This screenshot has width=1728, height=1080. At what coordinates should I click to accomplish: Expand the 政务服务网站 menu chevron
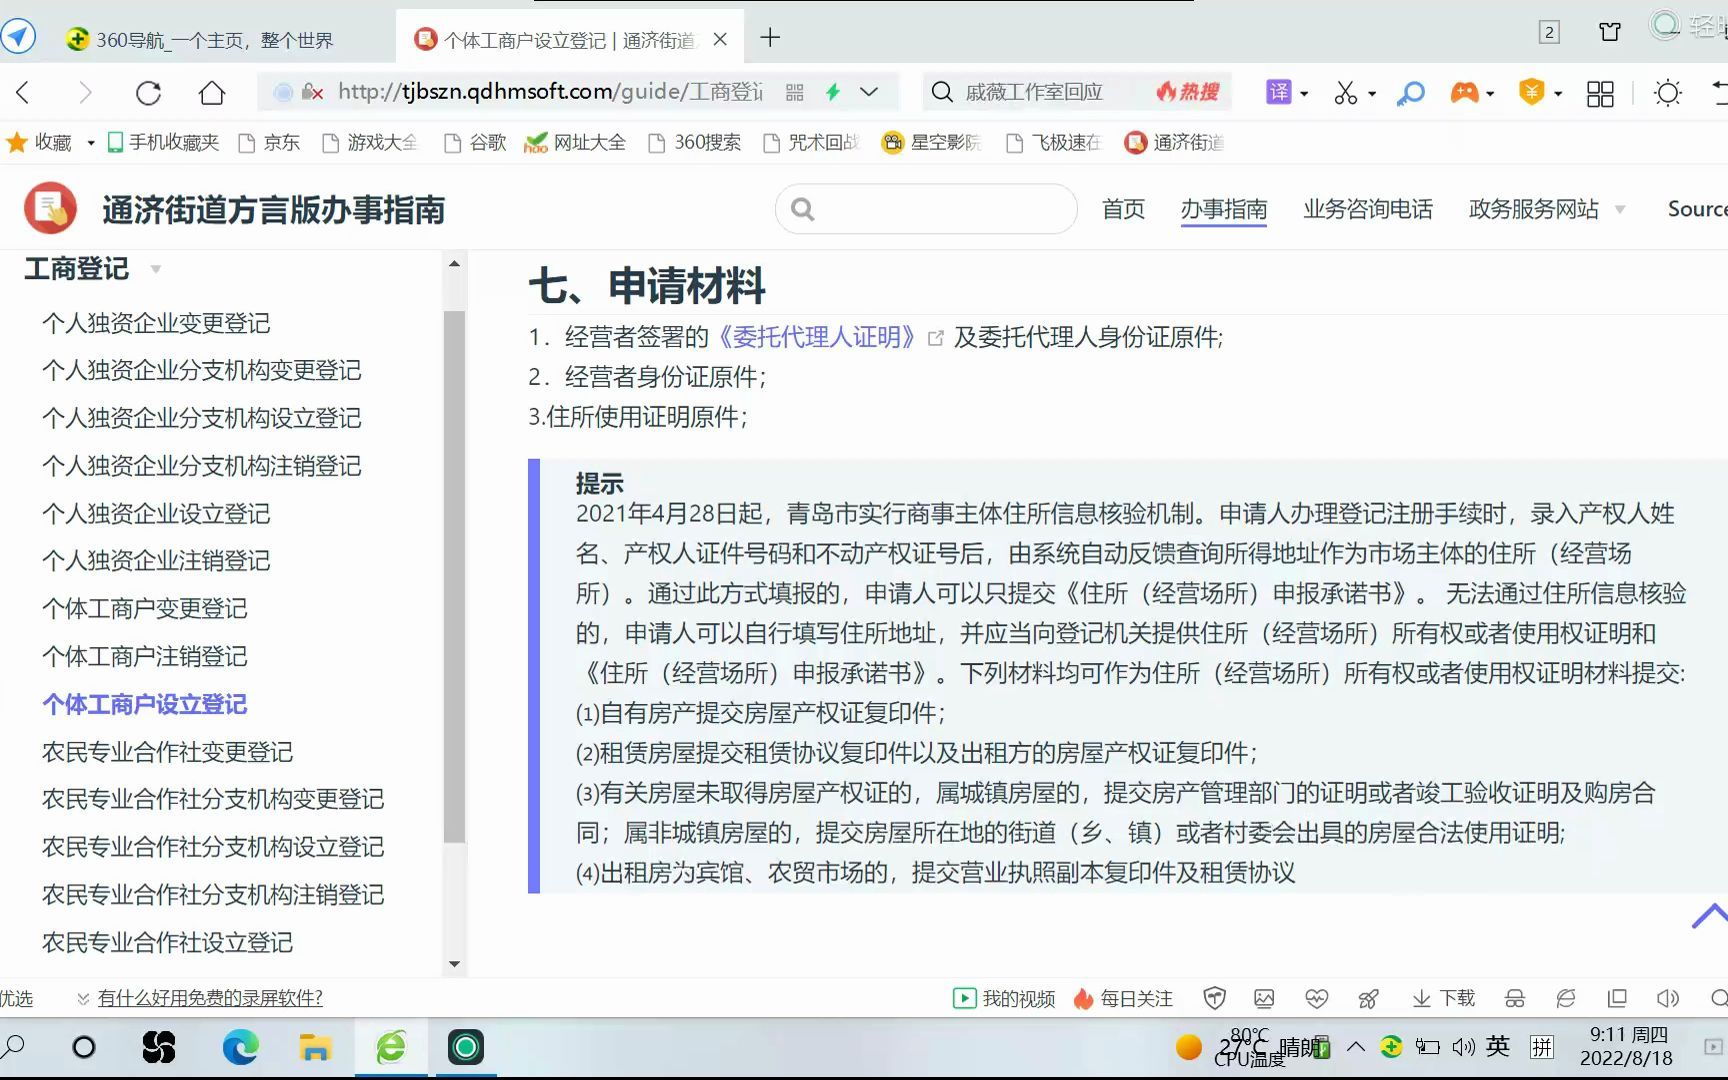coord(1619,209)
